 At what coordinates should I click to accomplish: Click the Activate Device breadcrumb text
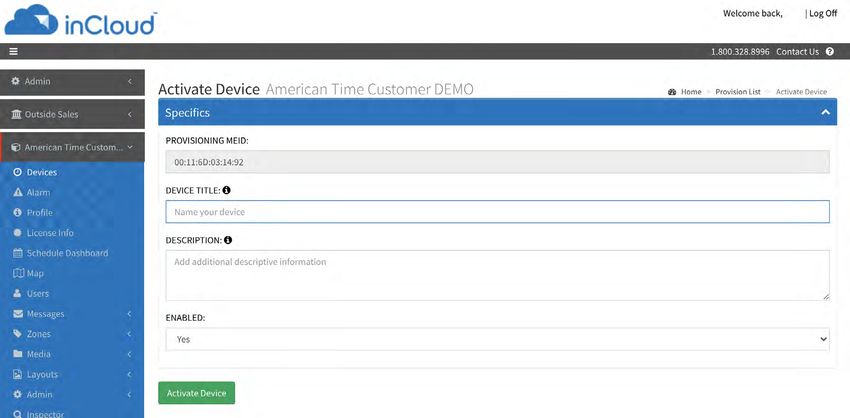point(801,92)
